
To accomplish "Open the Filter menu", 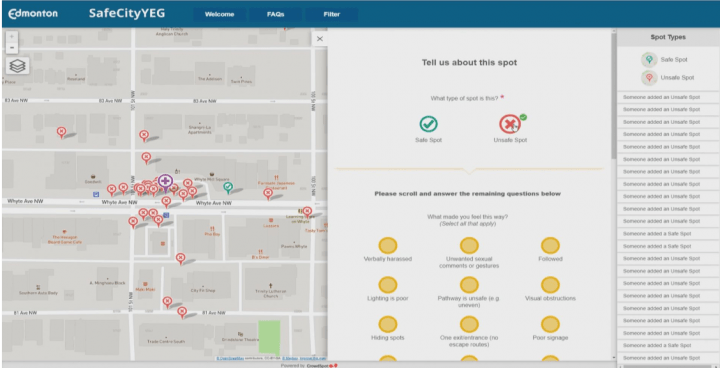I will pyautogui.click(x=332, y=14).
